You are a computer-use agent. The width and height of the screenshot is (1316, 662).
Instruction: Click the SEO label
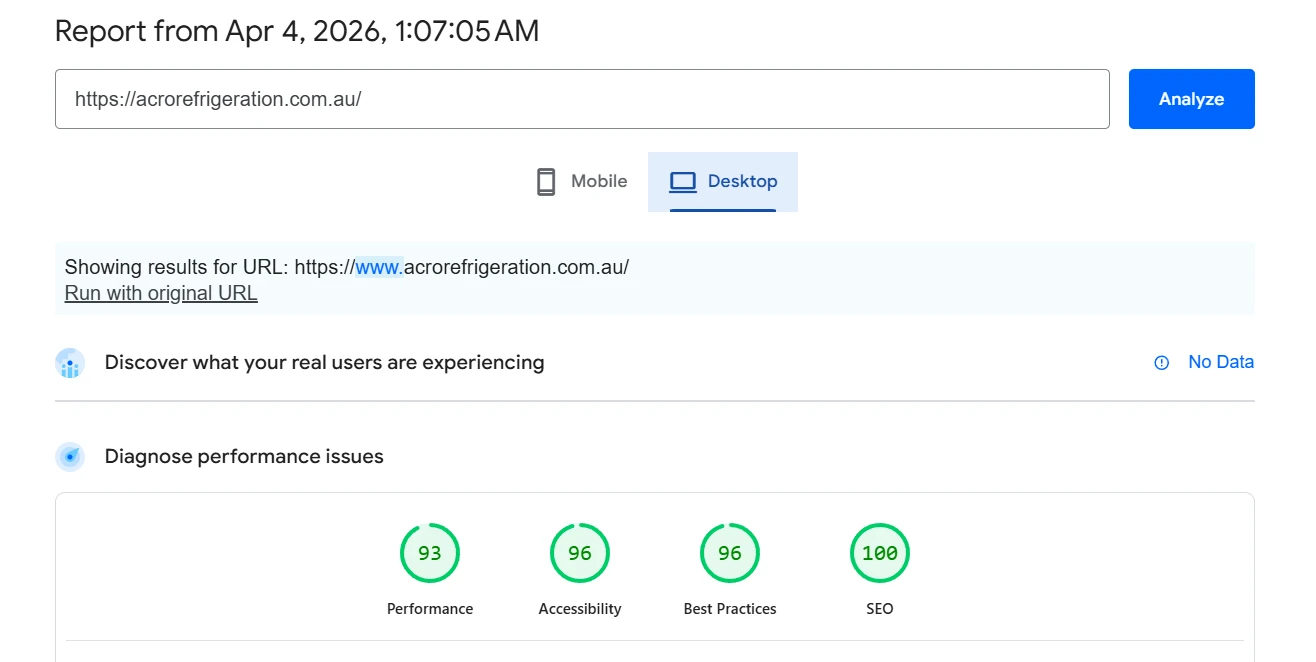point(880,609)
